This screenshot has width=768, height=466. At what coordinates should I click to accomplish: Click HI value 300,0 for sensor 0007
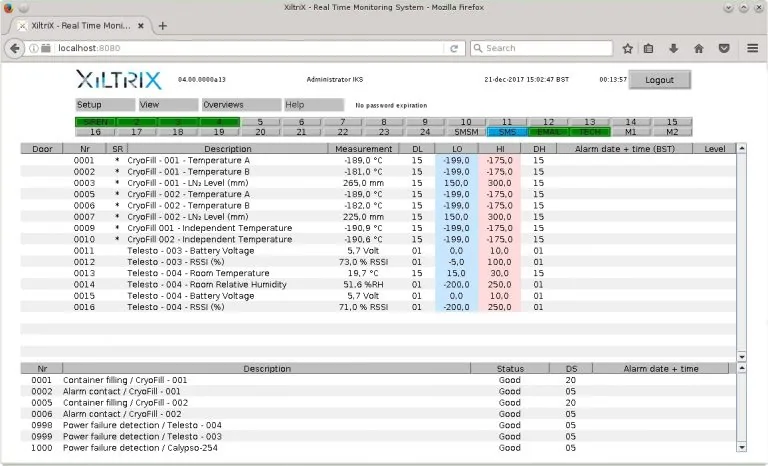(499, 217)
